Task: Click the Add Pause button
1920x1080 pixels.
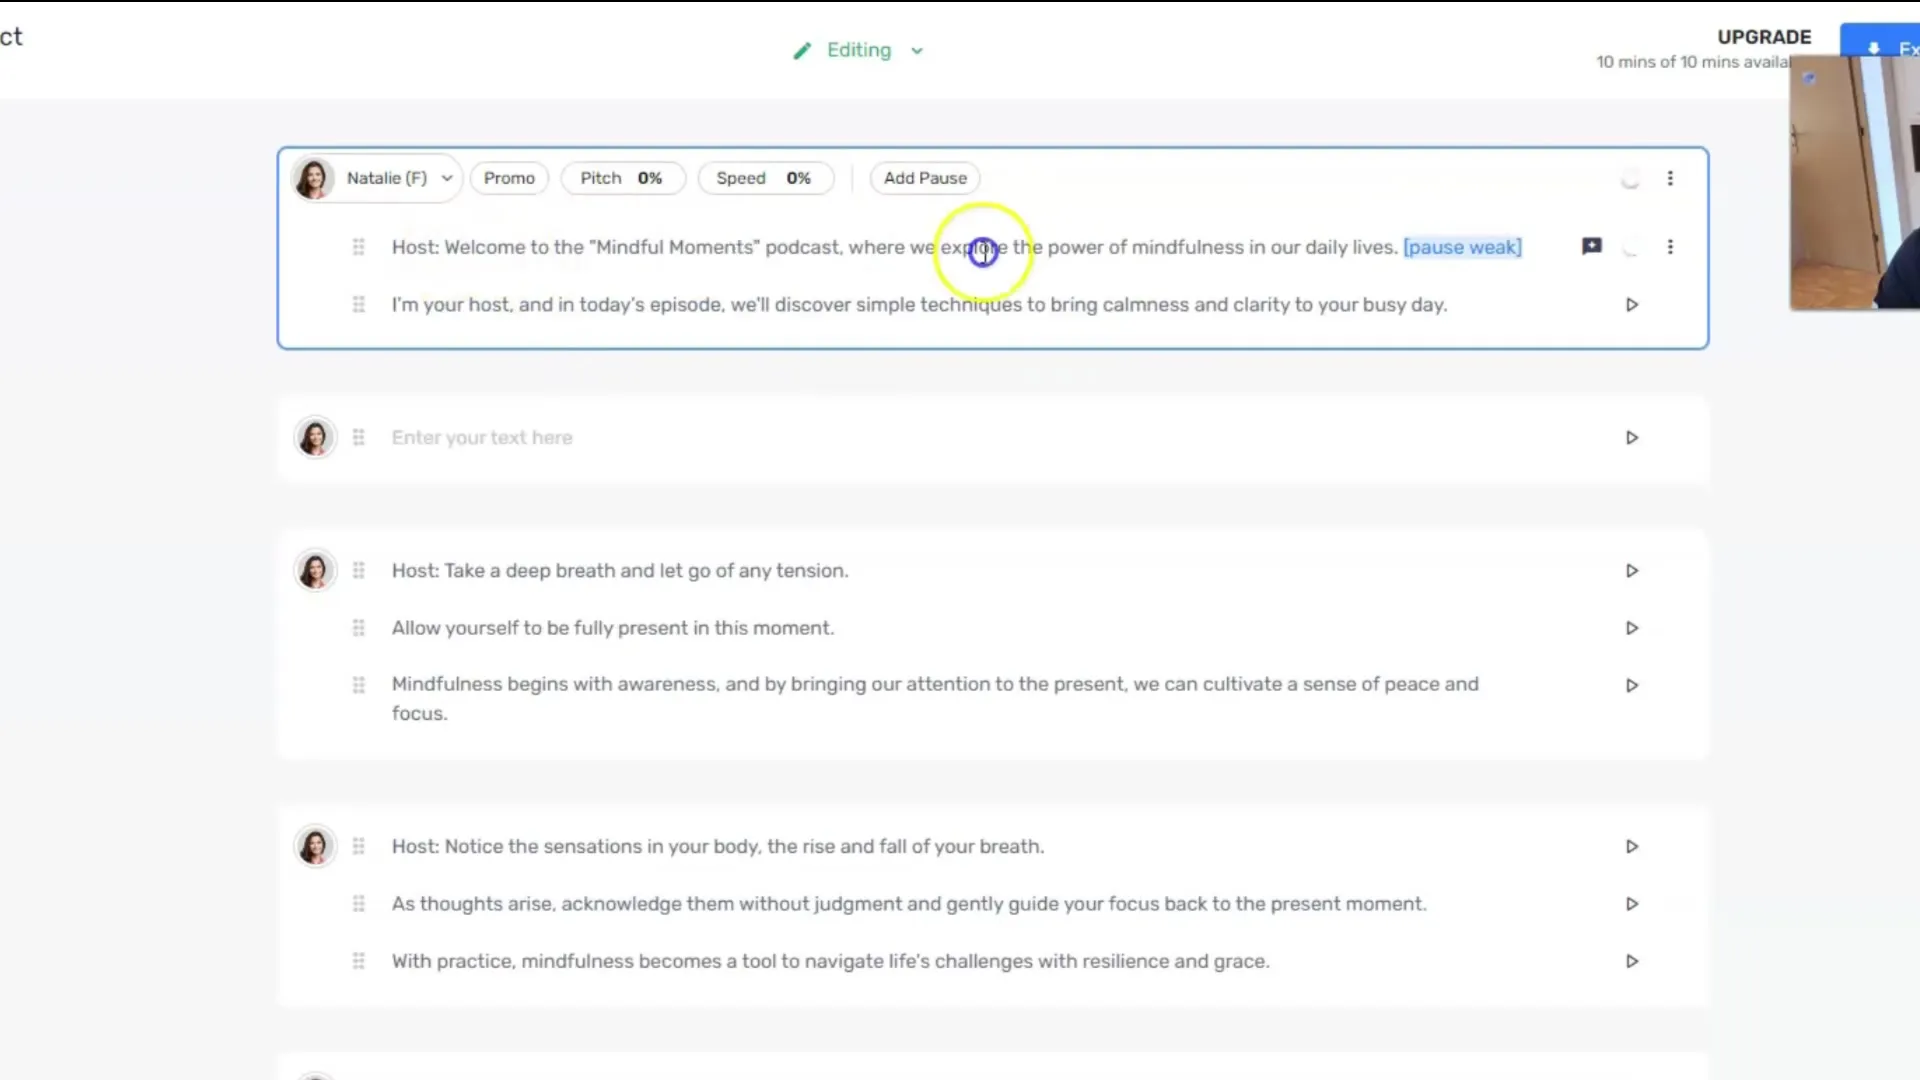Action: [925, 178]
